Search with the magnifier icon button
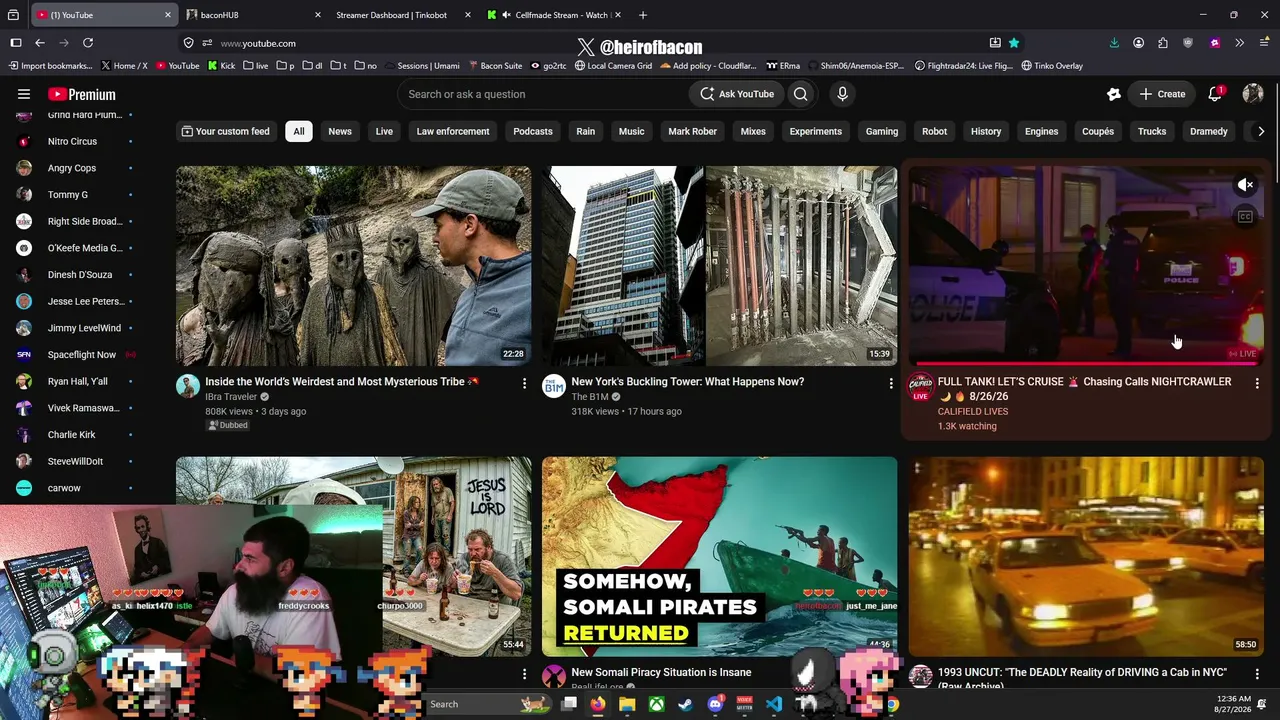 click(x=801, y=94)
